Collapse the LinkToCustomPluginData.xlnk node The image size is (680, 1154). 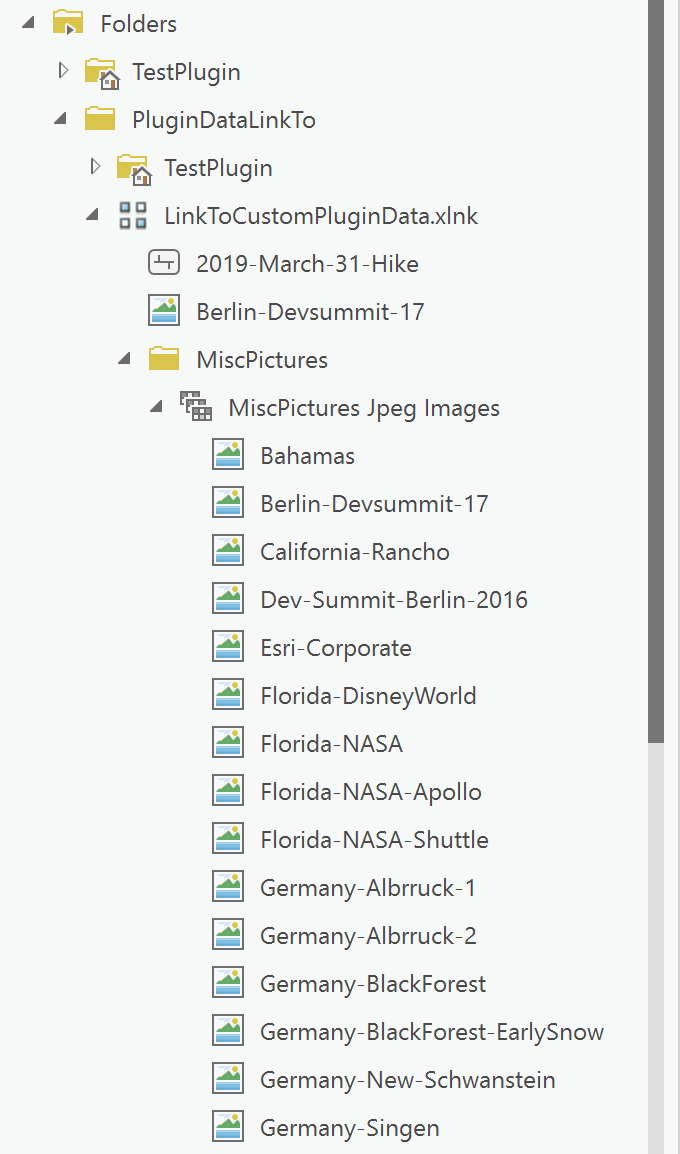point(92,214)
